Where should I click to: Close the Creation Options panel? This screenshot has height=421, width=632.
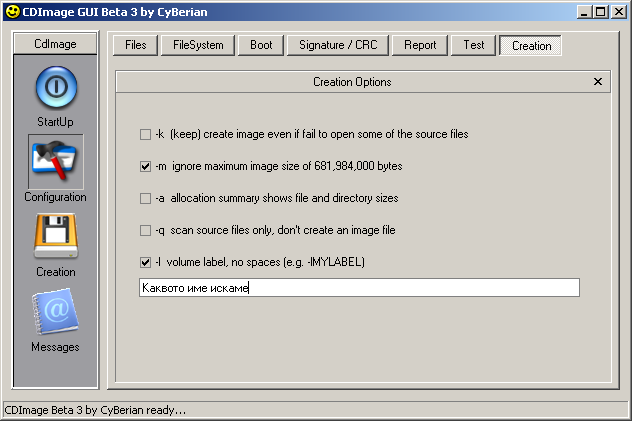(598, 82)
